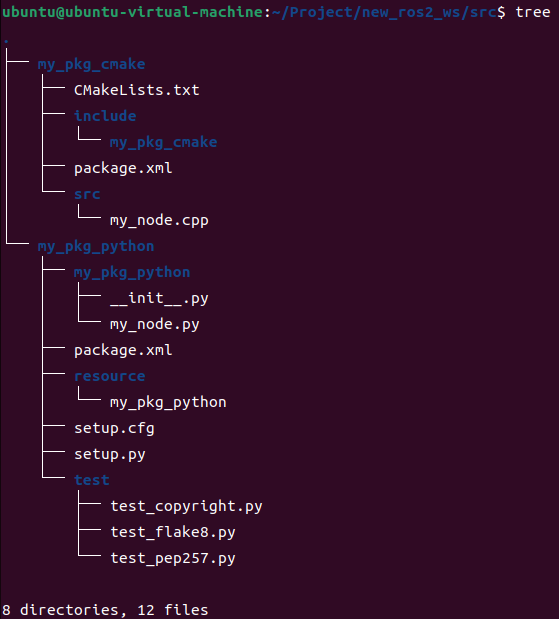
Task: Select the my_node.py file name
Action: point(155,325)
